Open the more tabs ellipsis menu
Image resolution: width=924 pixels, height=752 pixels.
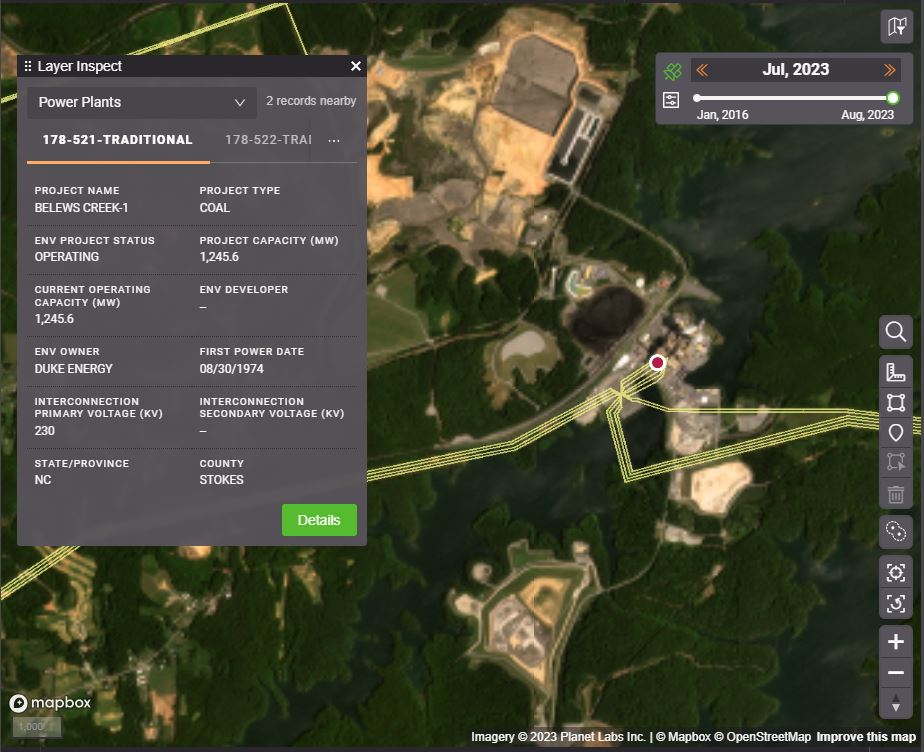point(334,141)
